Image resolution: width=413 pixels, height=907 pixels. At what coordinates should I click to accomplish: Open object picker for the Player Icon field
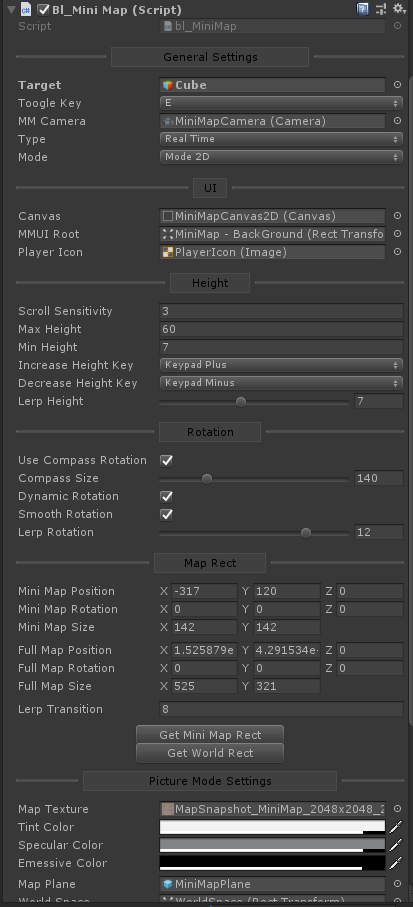(397, 252)
